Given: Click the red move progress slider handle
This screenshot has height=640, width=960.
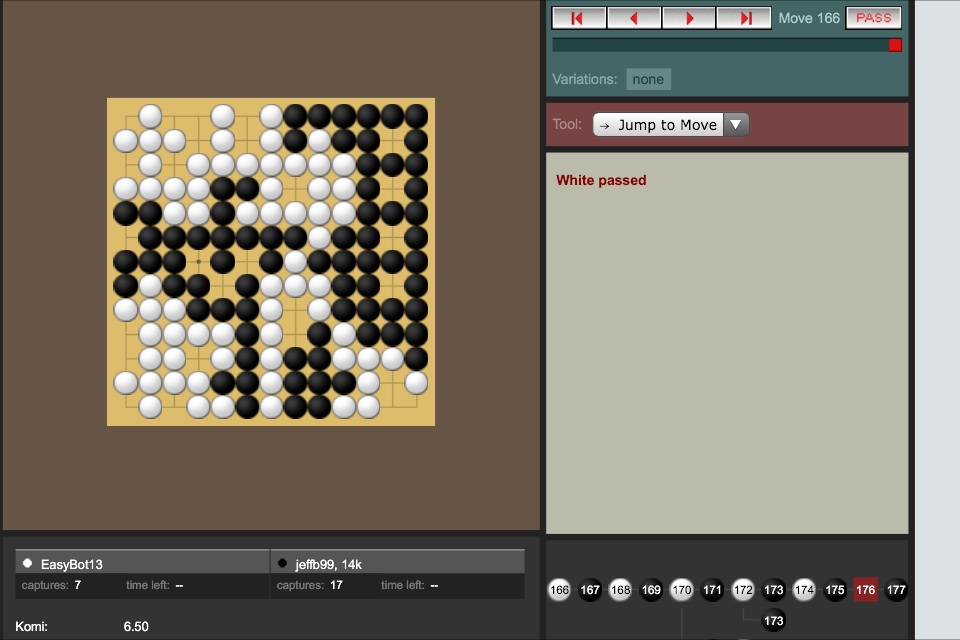Looking at the screenshot, I should [x=895, y=45].
